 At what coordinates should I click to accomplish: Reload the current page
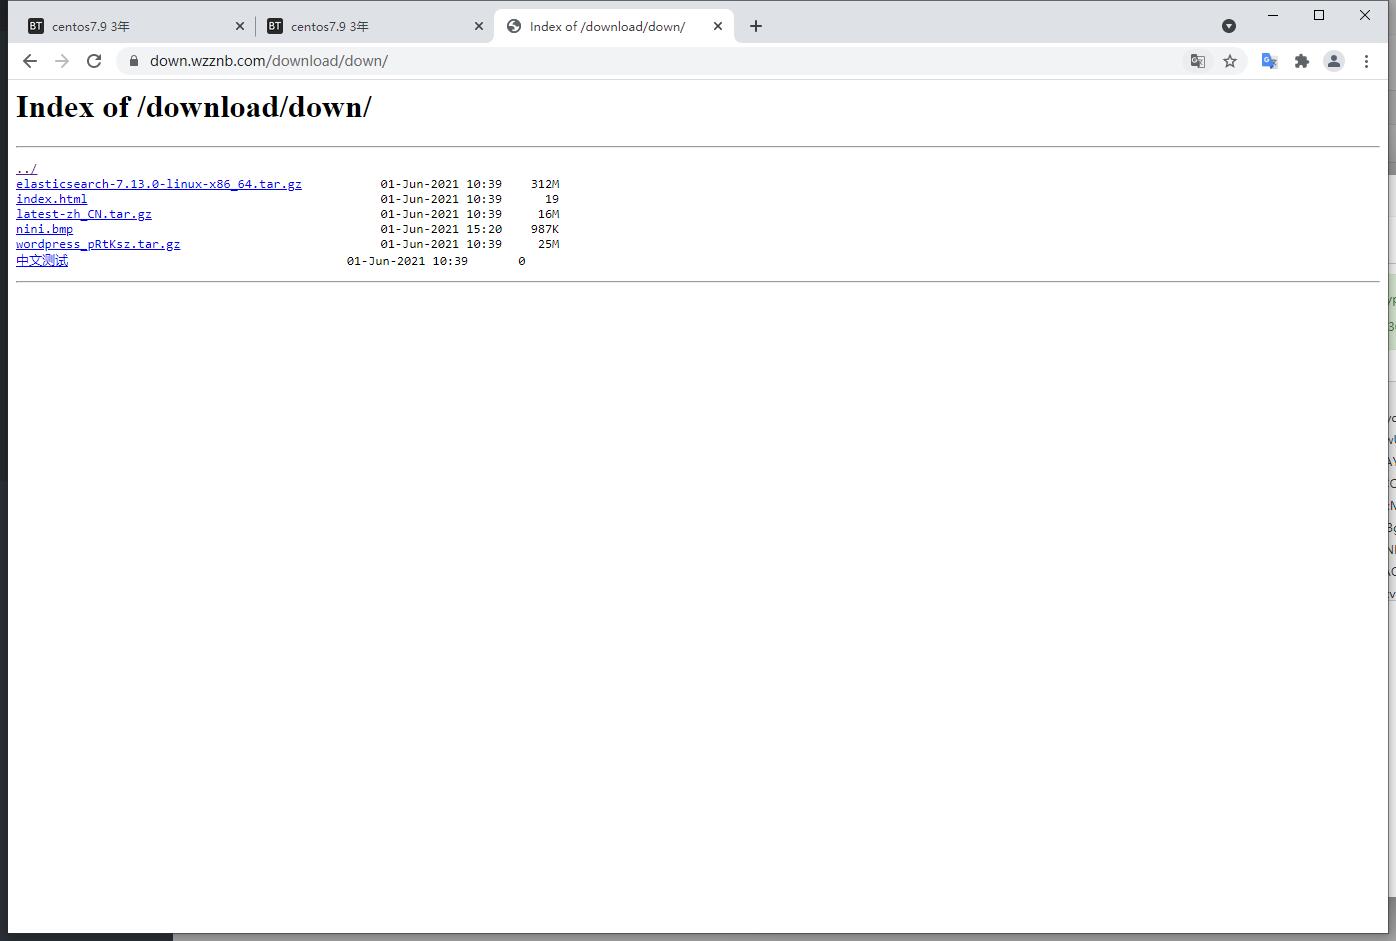[94, 61]
